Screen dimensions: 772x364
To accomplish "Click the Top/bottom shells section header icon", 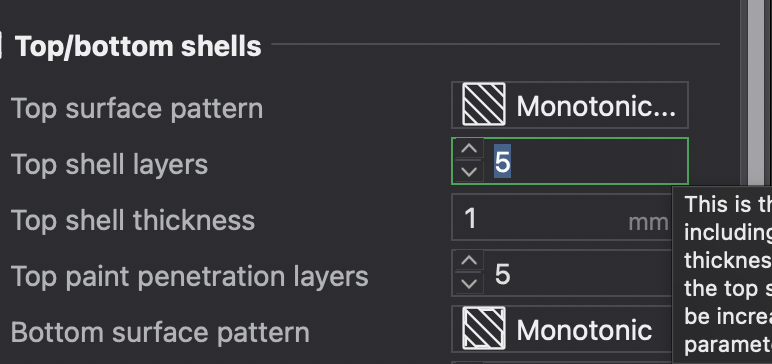I will [x=1, y=45].
